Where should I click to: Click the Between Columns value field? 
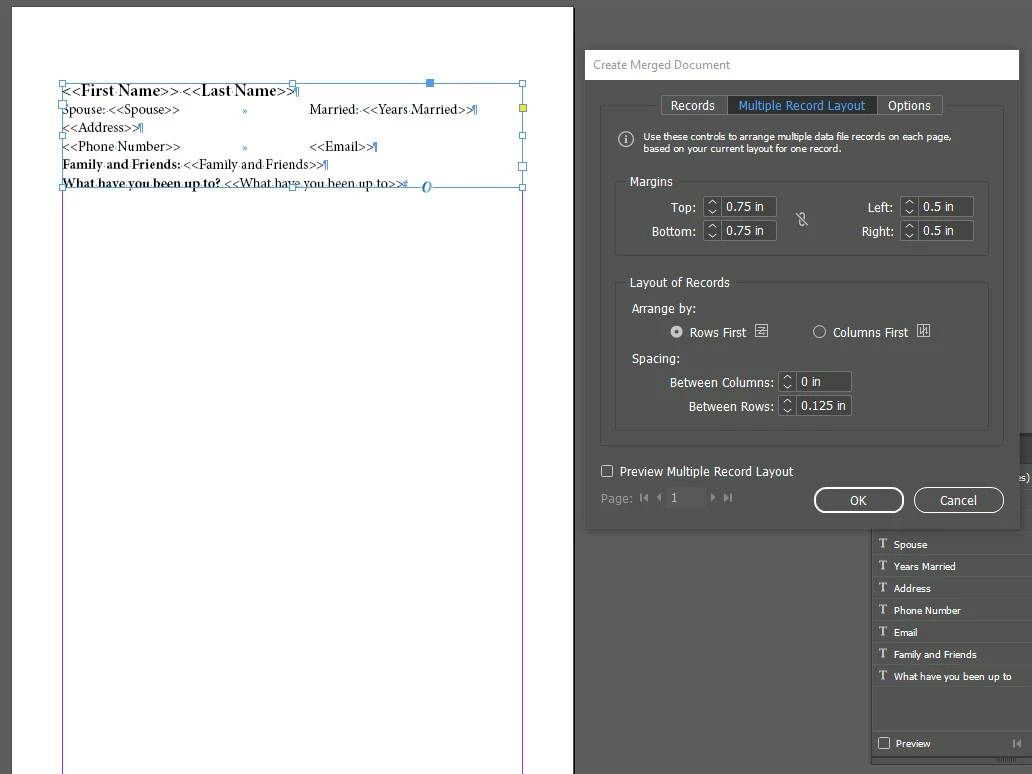pyautogui.click(x=823, y=382)
